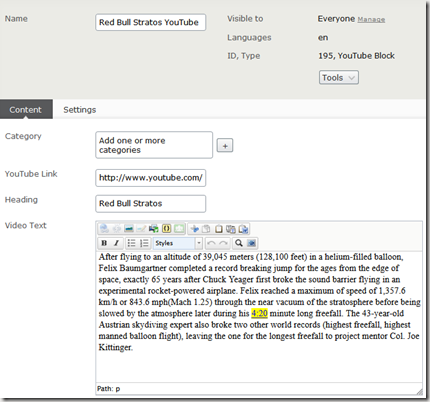Switch to the Content tab

(26, 109)
